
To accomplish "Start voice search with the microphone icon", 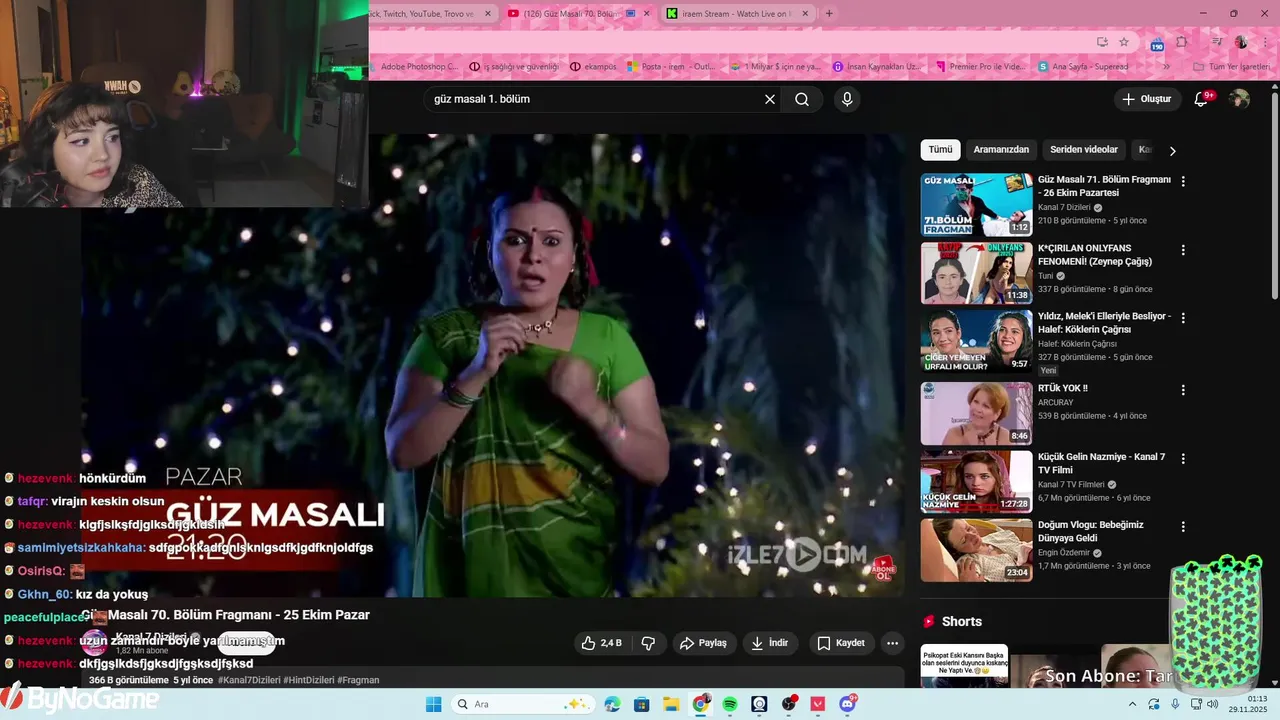I will click(x=847, y=99).
